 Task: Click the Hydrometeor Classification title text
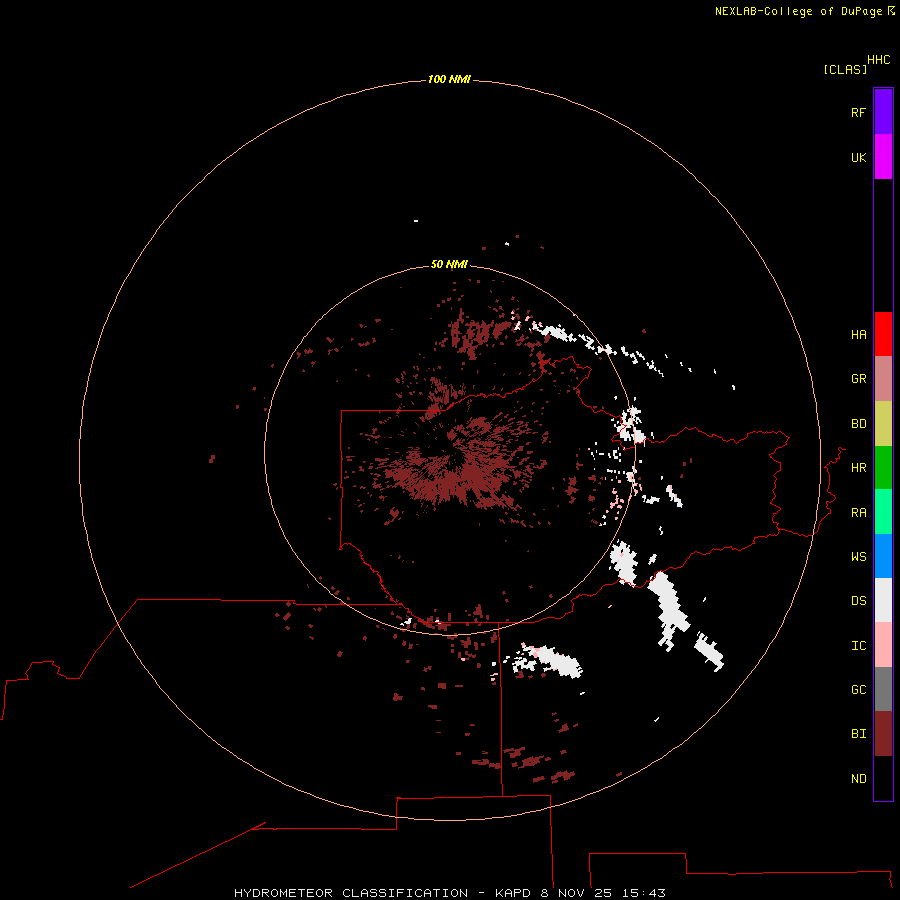coord(351,893)
